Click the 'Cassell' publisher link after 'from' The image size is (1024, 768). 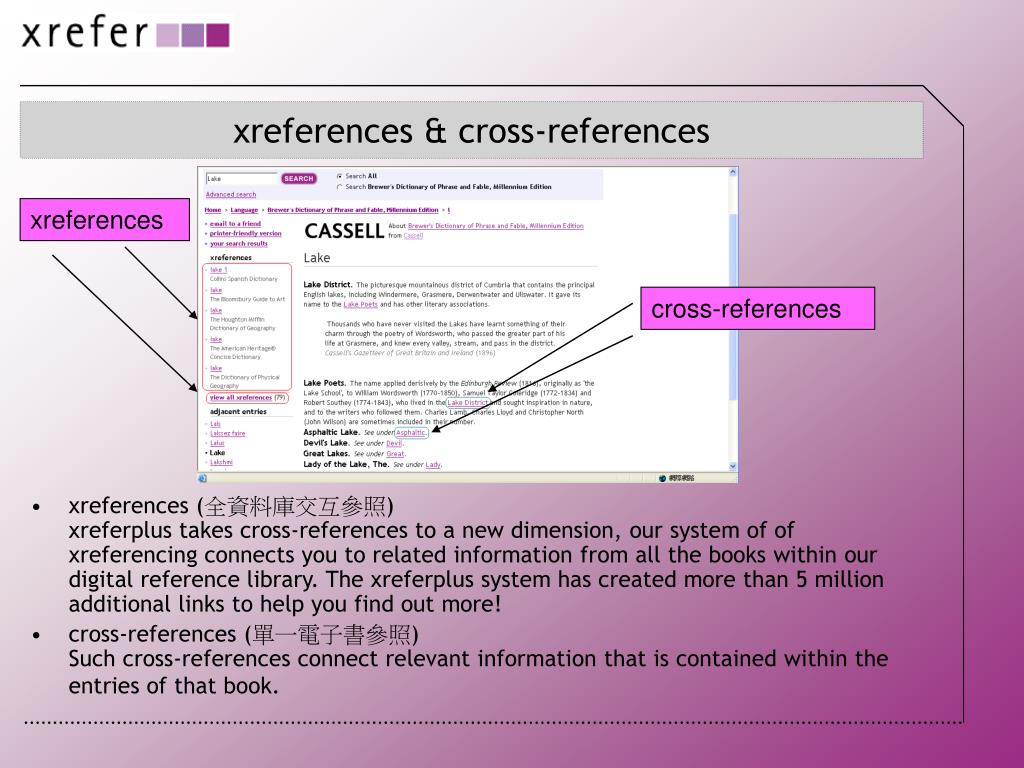413,236
